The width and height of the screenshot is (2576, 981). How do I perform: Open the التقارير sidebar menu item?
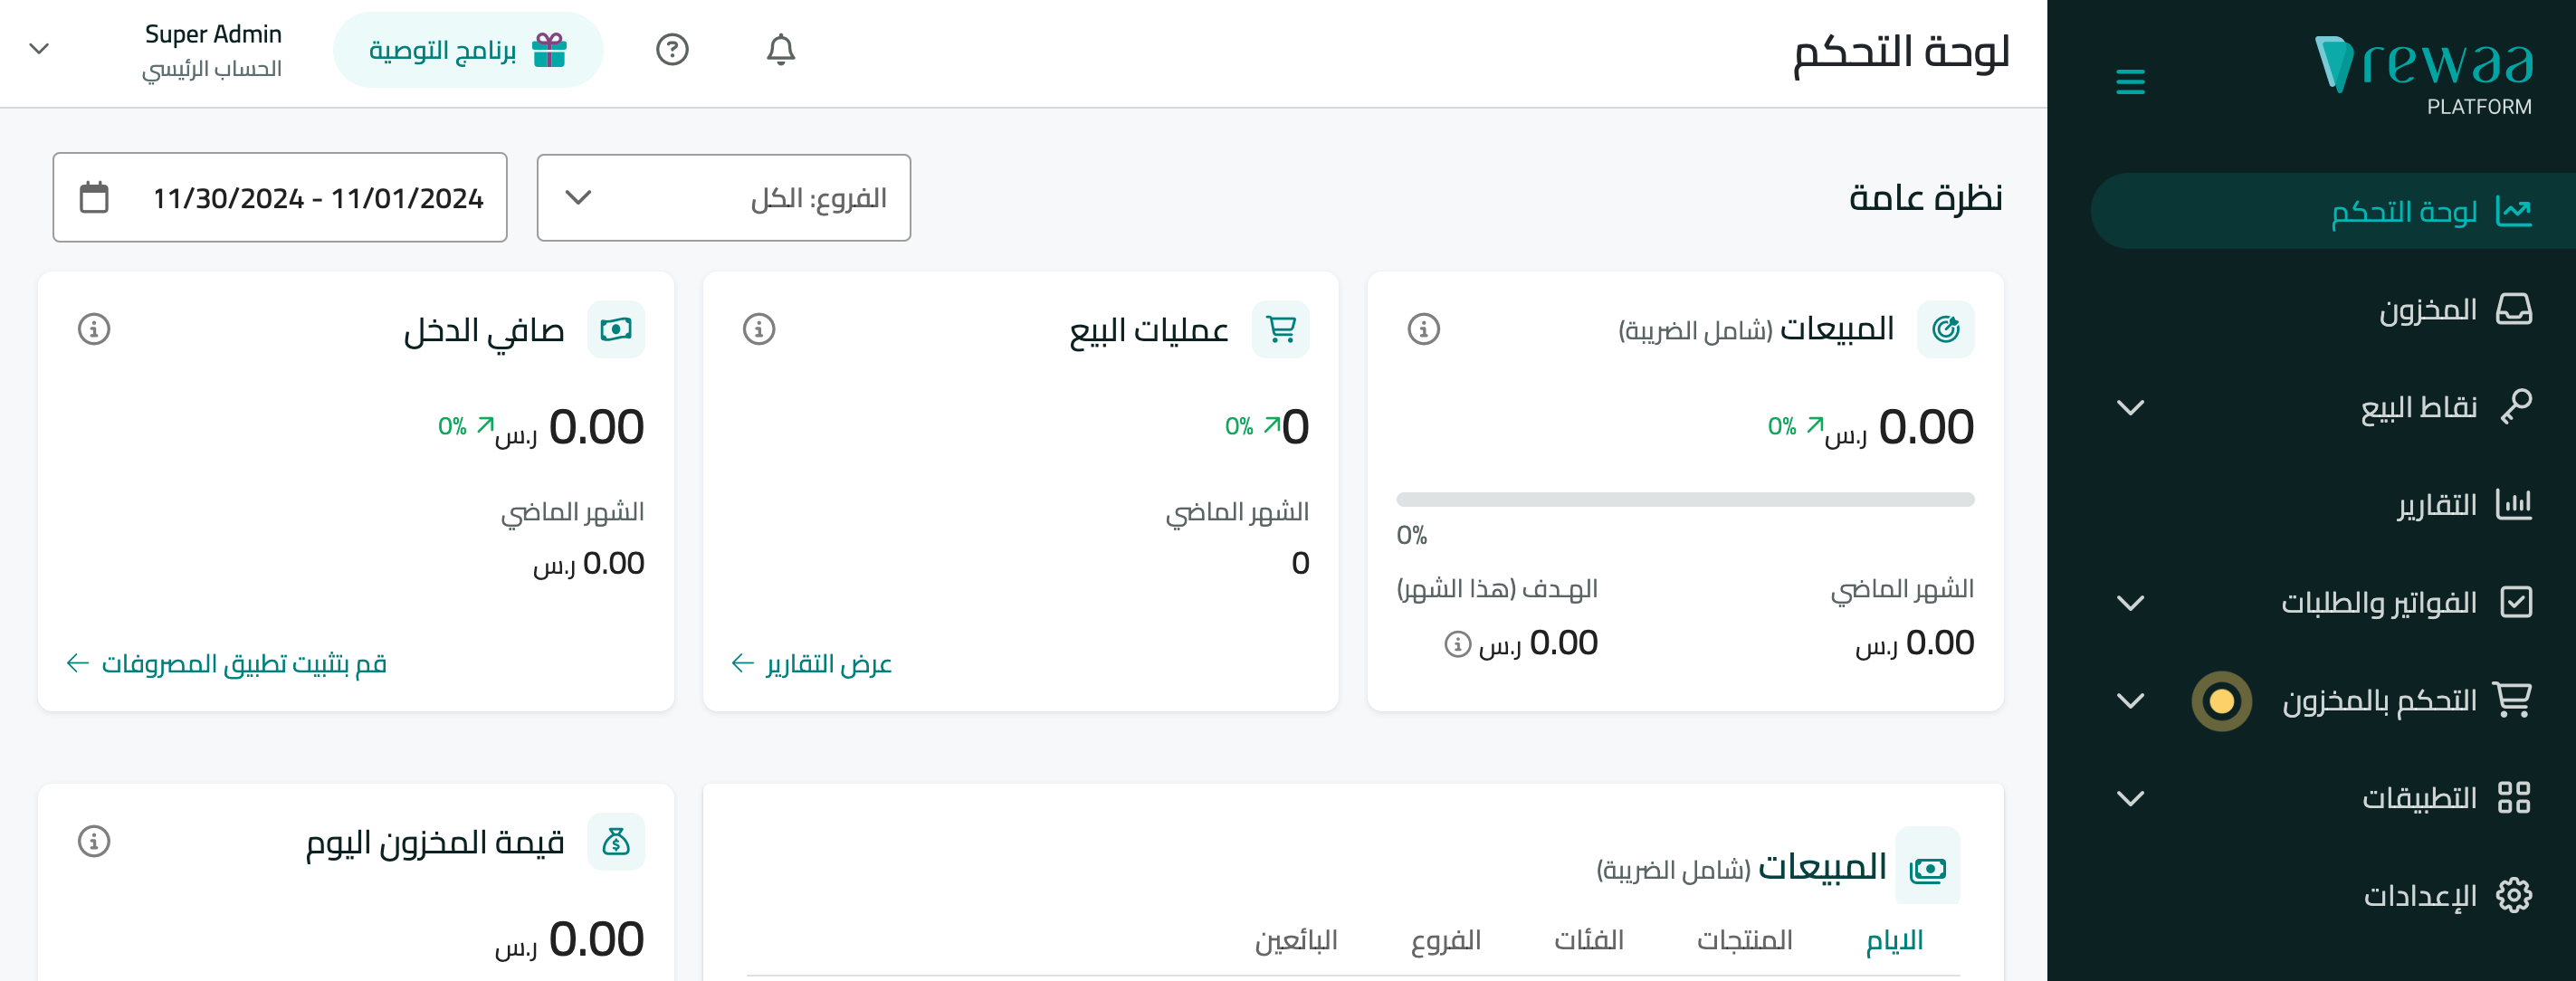pyautogui.click(x=2463, y=505)
